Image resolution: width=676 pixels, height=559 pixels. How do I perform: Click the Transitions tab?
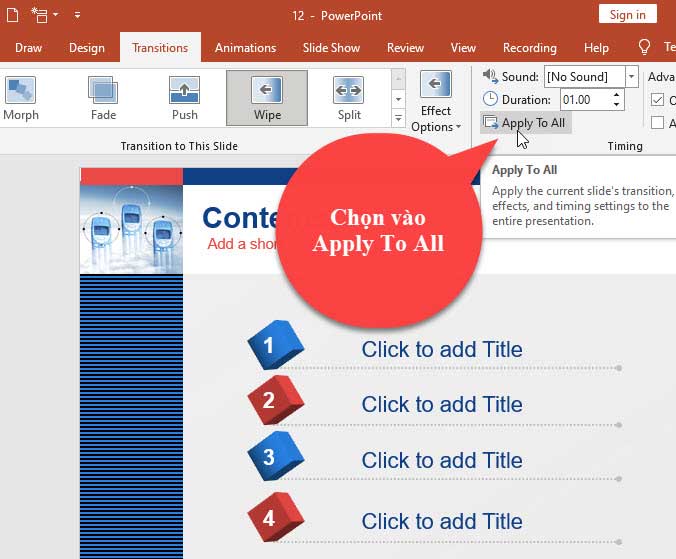[x=160, y=47]
